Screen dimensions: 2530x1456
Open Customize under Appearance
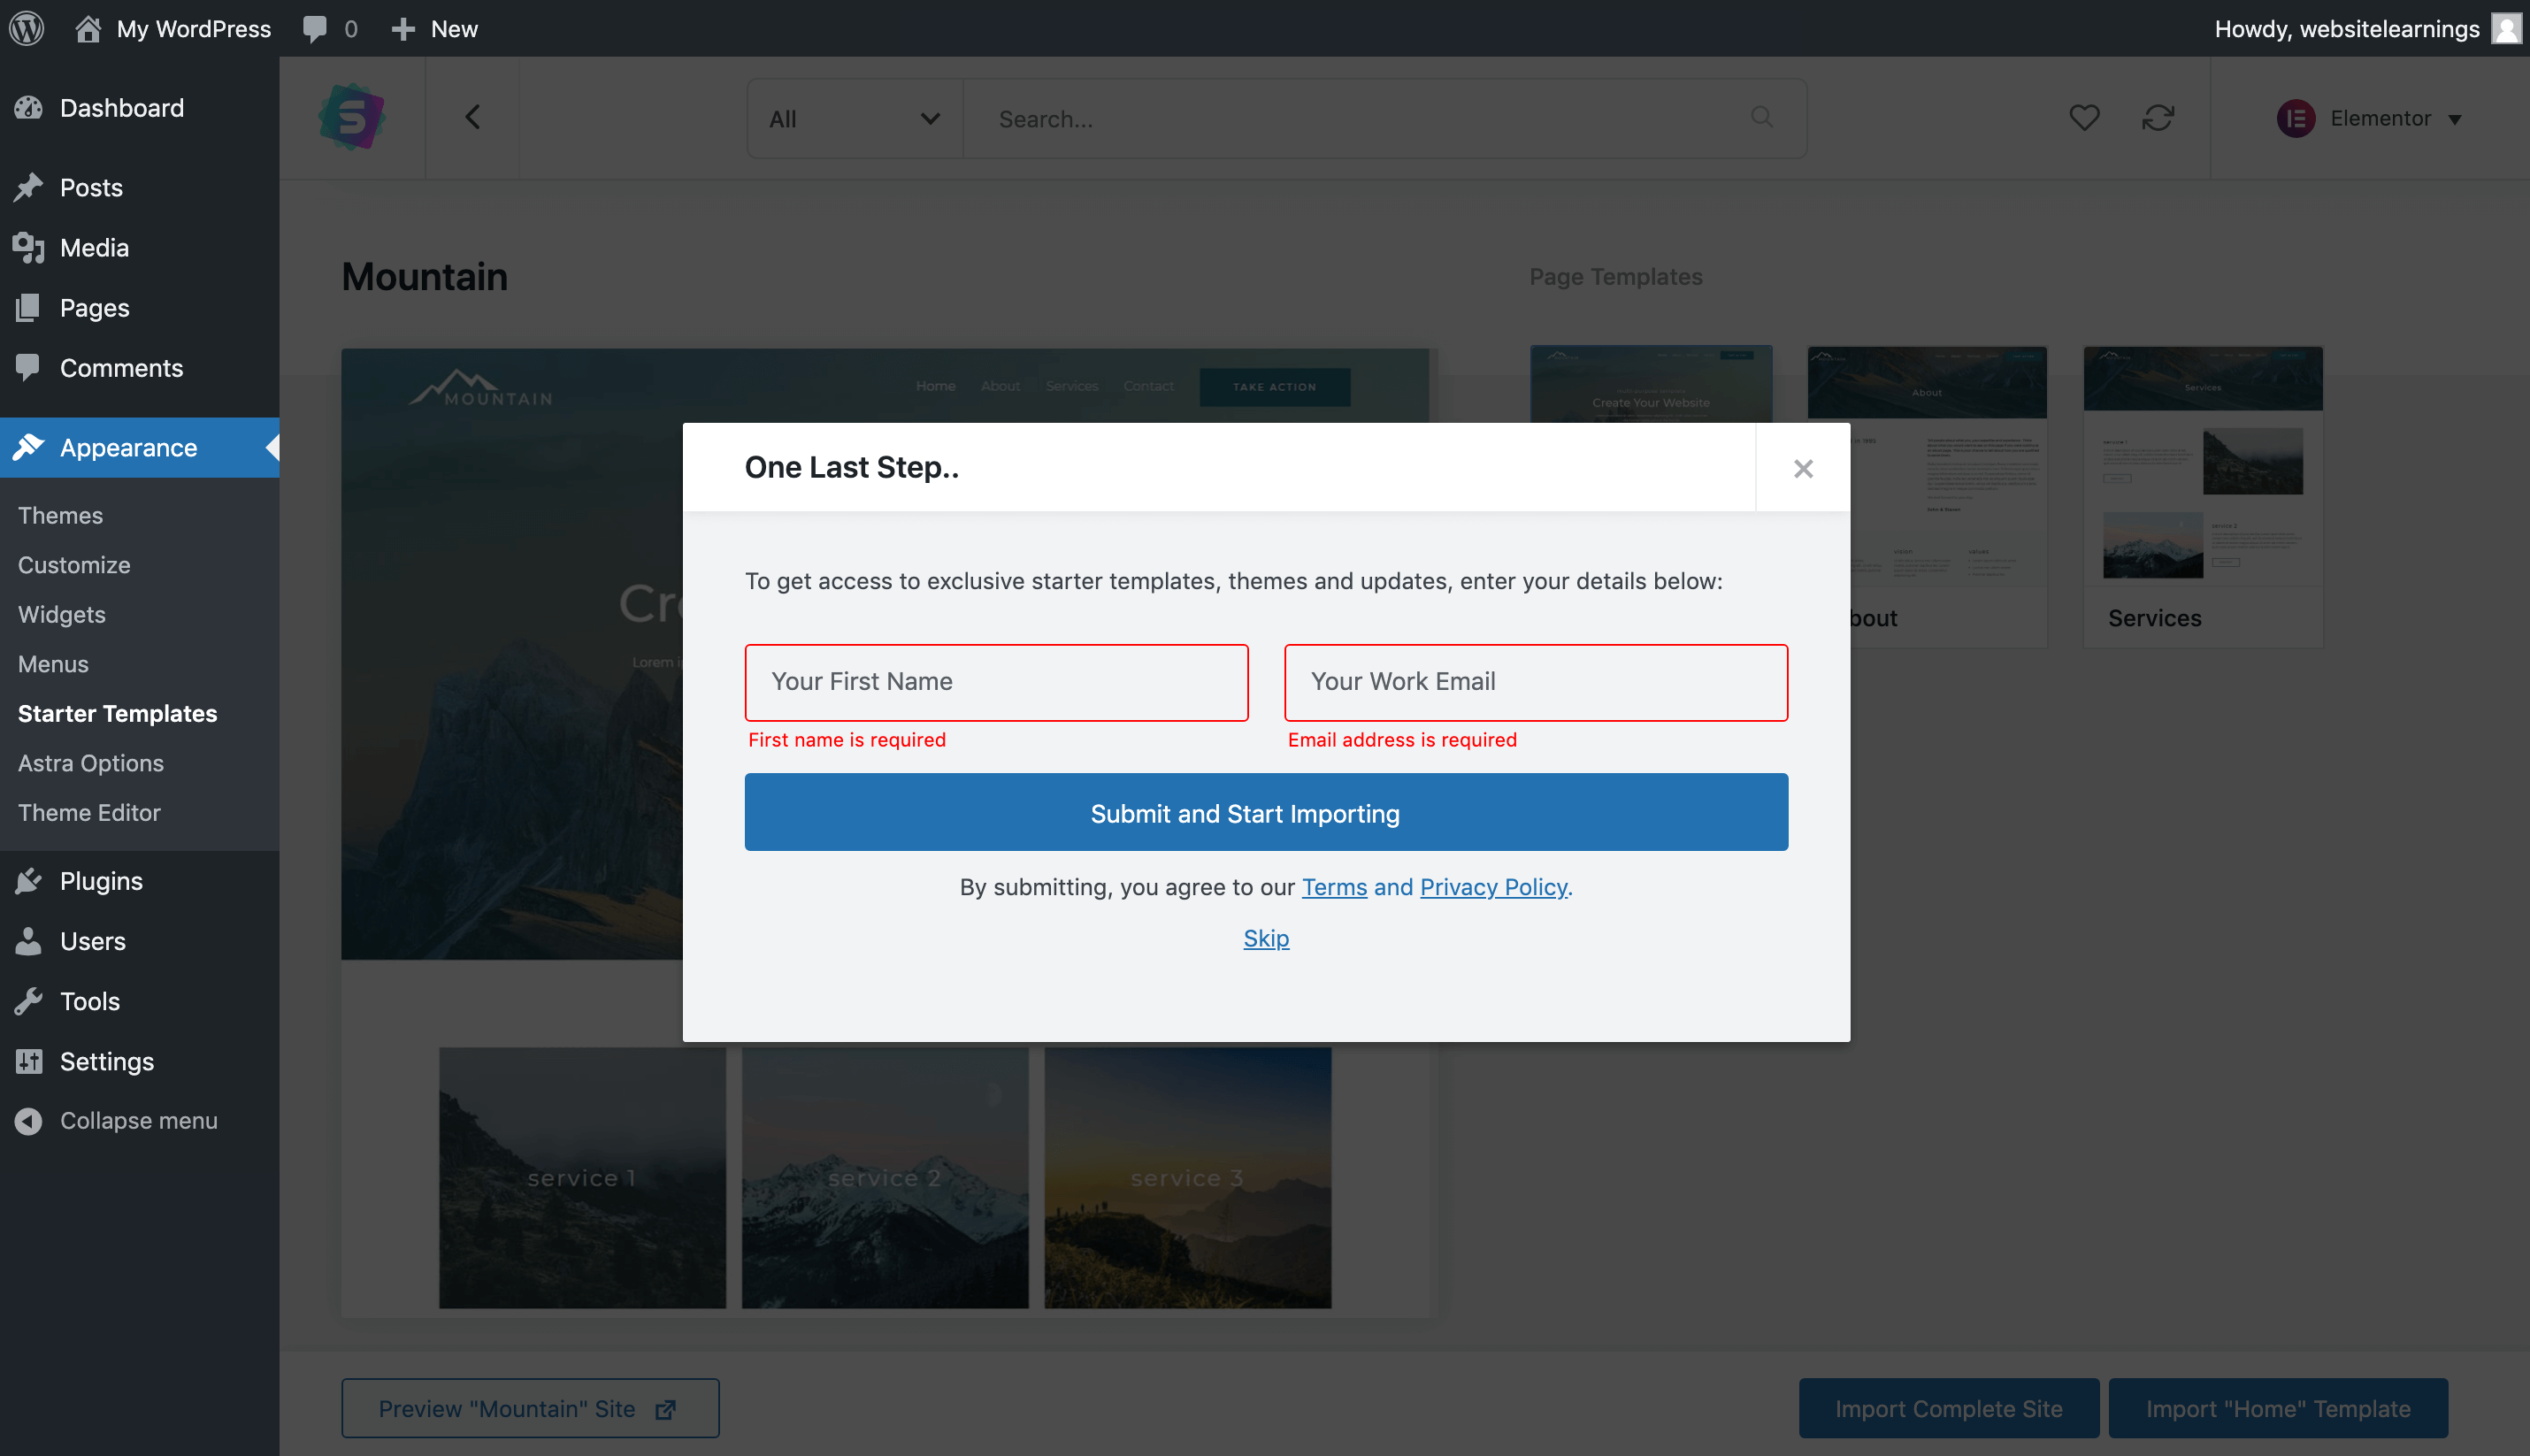point(74,565)
